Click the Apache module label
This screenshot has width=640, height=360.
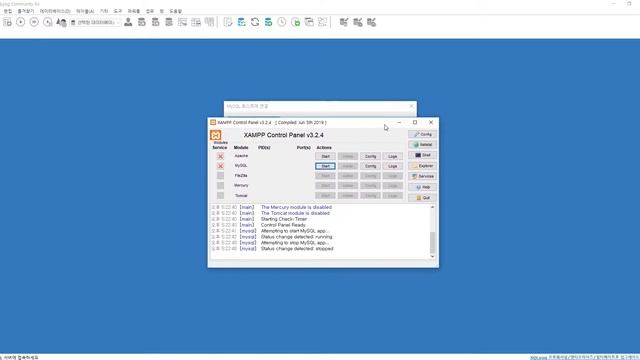pos(241,156)
